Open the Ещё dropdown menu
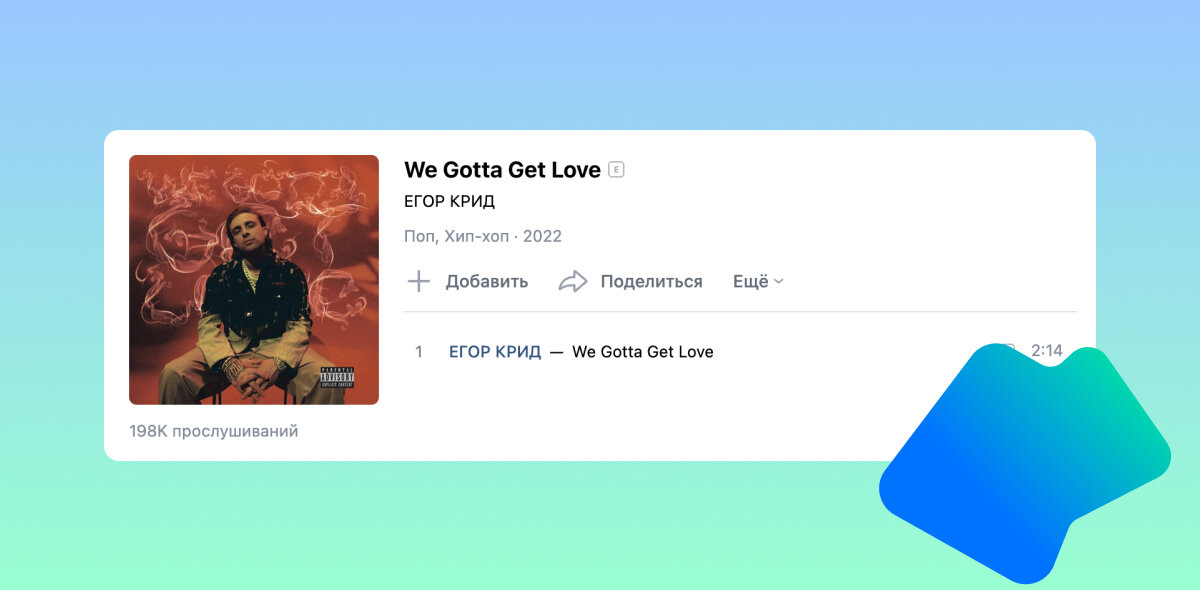This screenshot has width=1200, height=590. [x=758, y=281]
